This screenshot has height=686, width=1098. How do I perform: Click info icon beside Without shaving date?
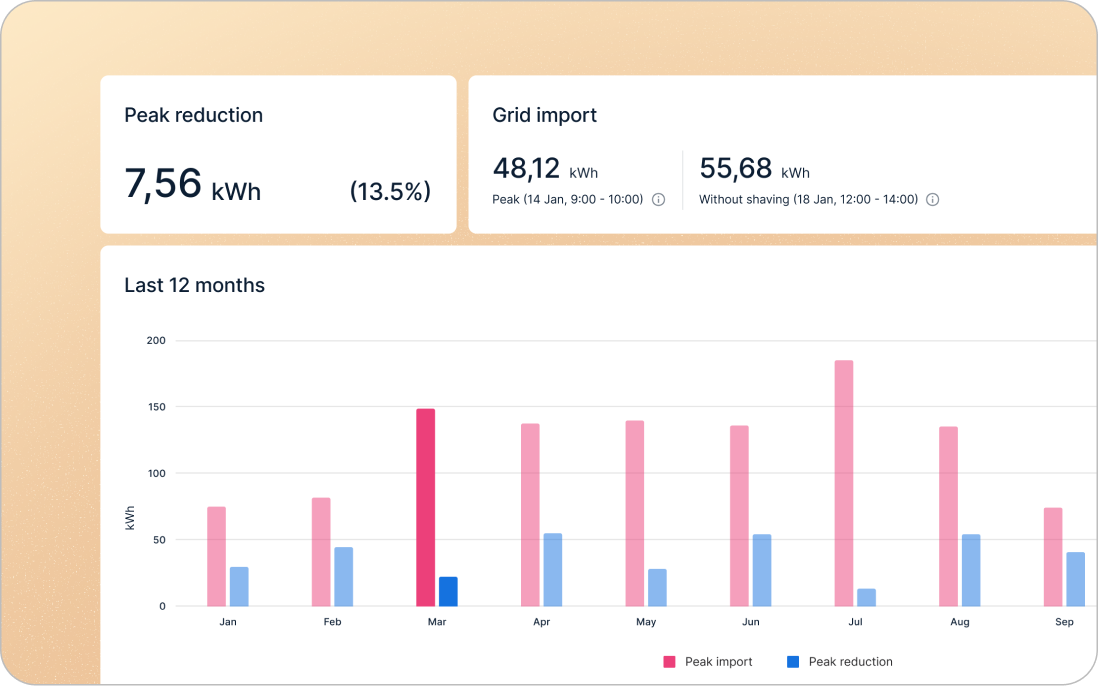tap(932, 199)
